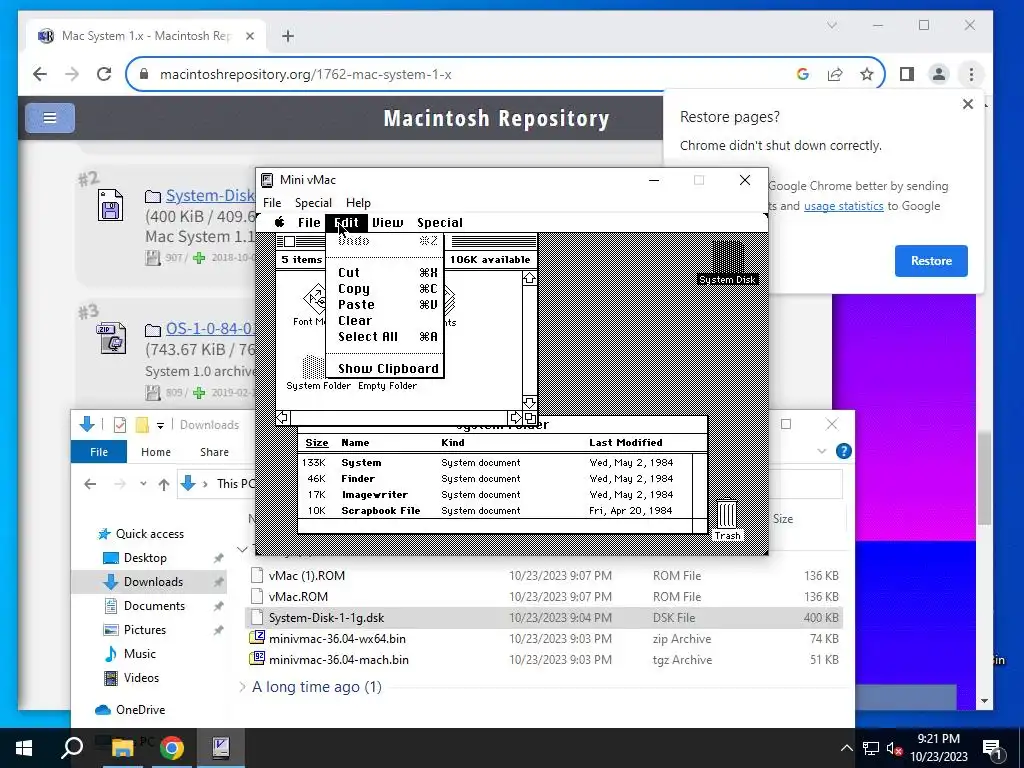Select Downloads in the navigation pane
Screen dimensions: 1024x768
pyautogui.click(x=150, y=581)
